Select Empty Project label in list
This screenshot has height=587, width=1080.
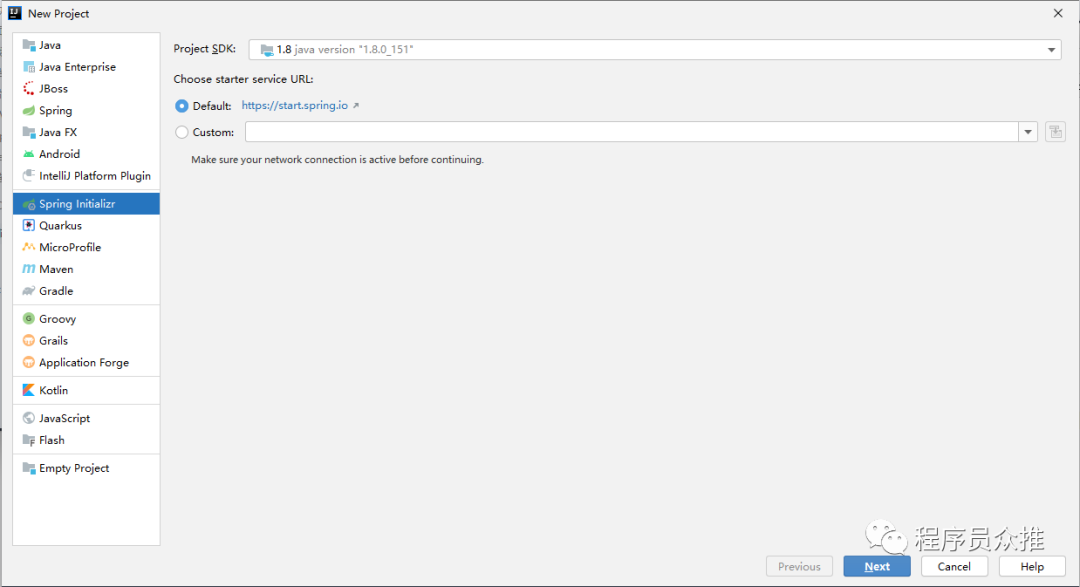[74, 468]
